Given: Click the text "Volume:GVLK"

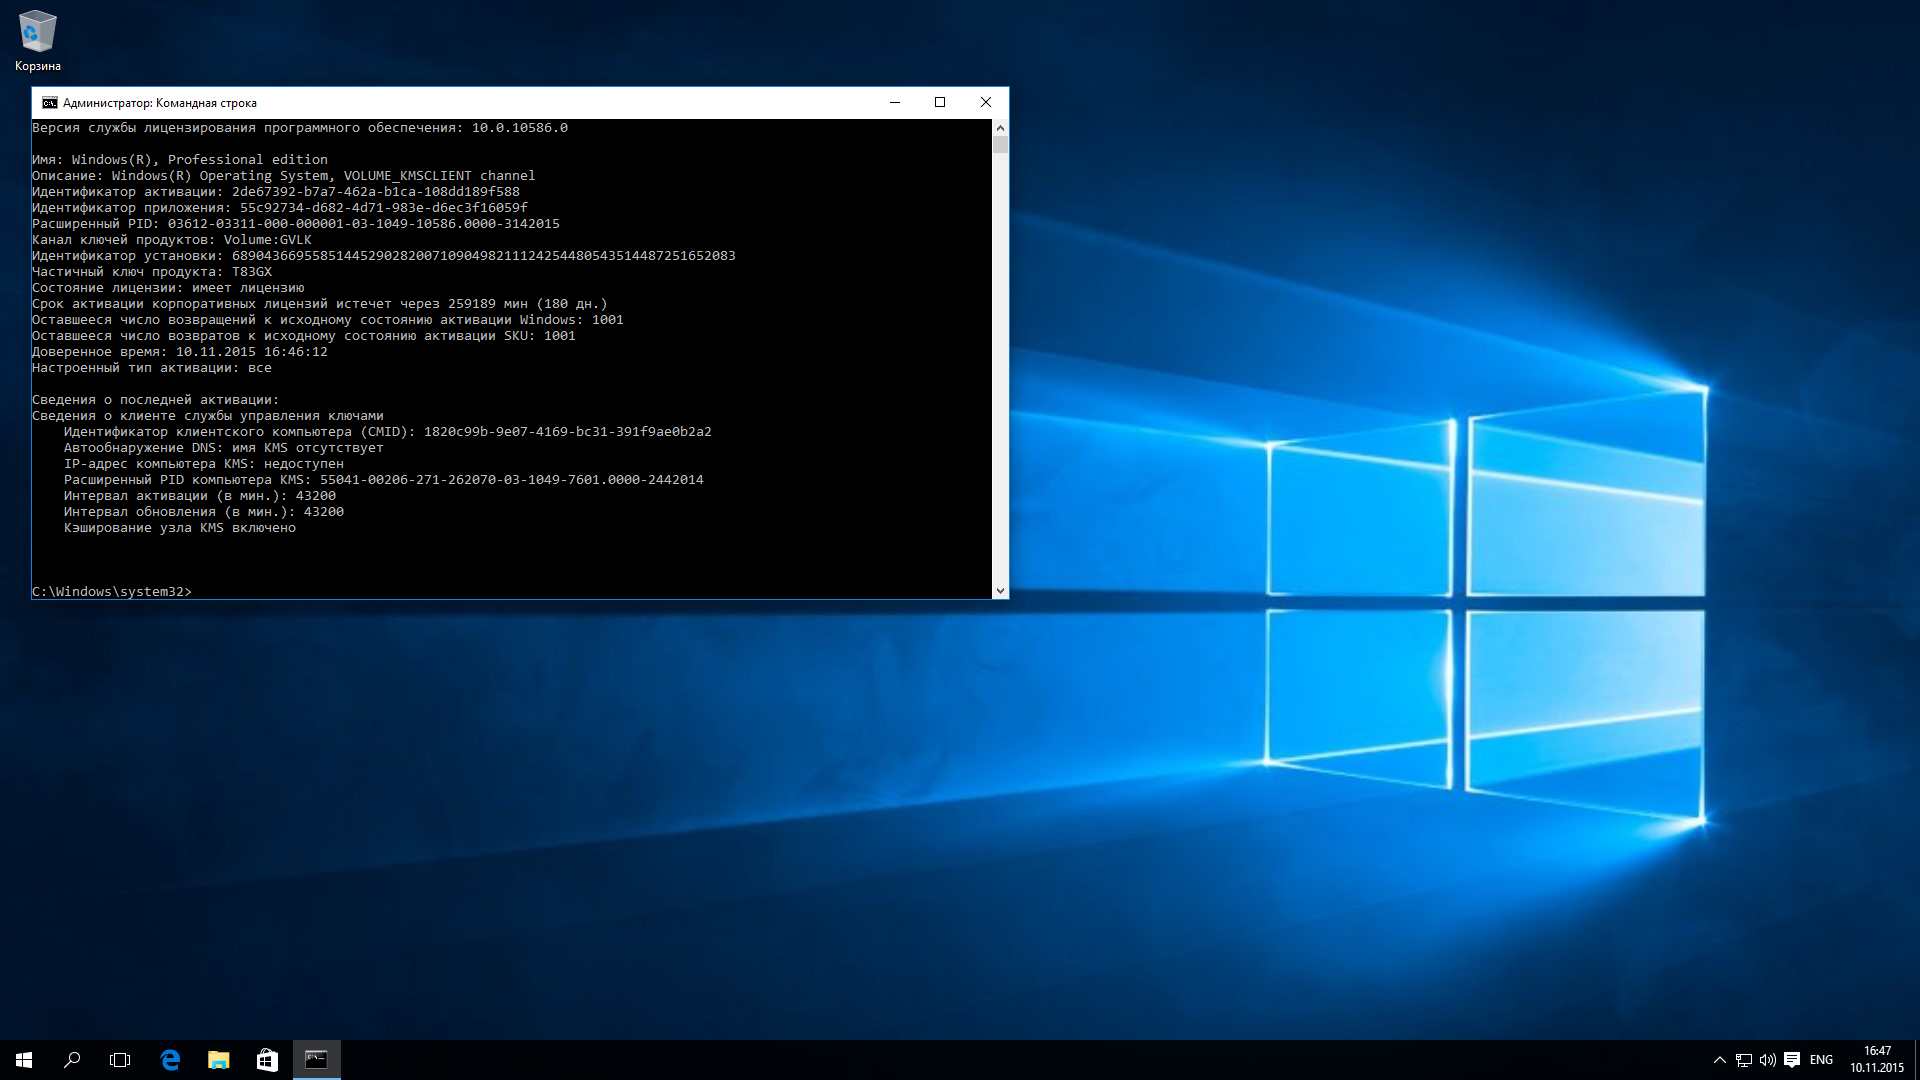Looking at the screenshot, I should 268,240.
